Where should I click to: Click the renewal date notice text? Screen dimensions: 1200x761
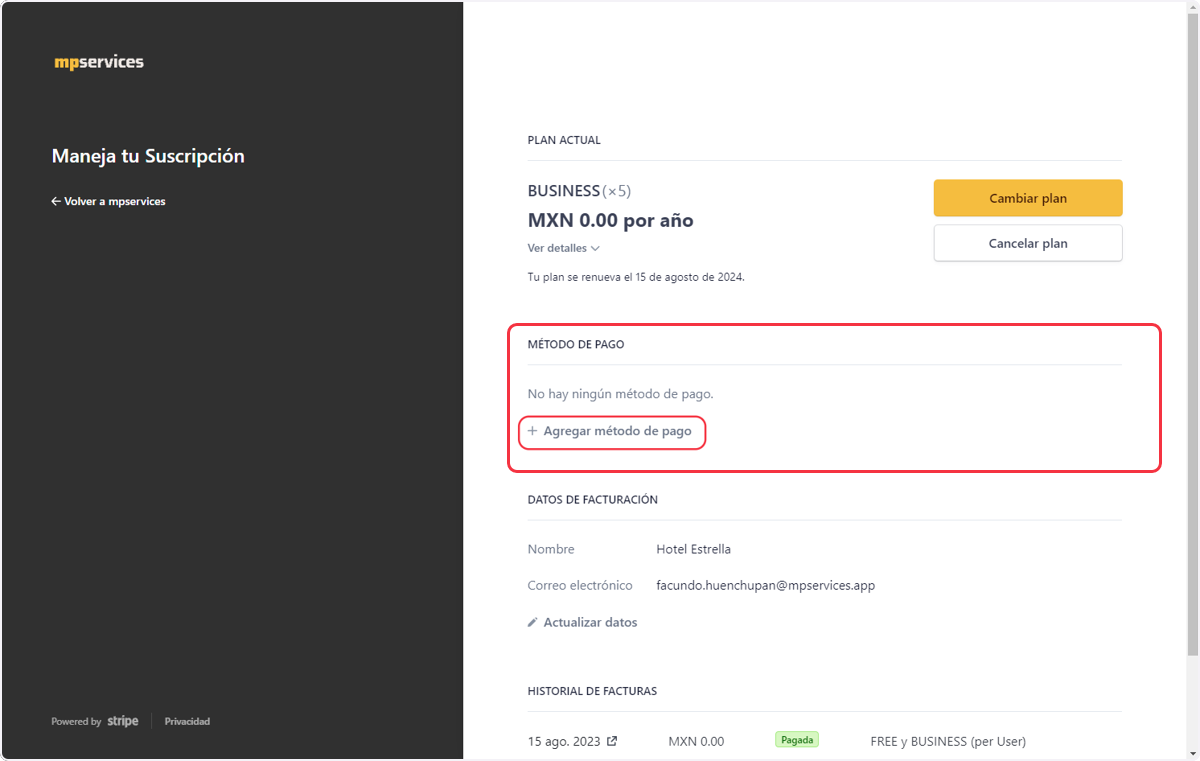click(636, 277)
